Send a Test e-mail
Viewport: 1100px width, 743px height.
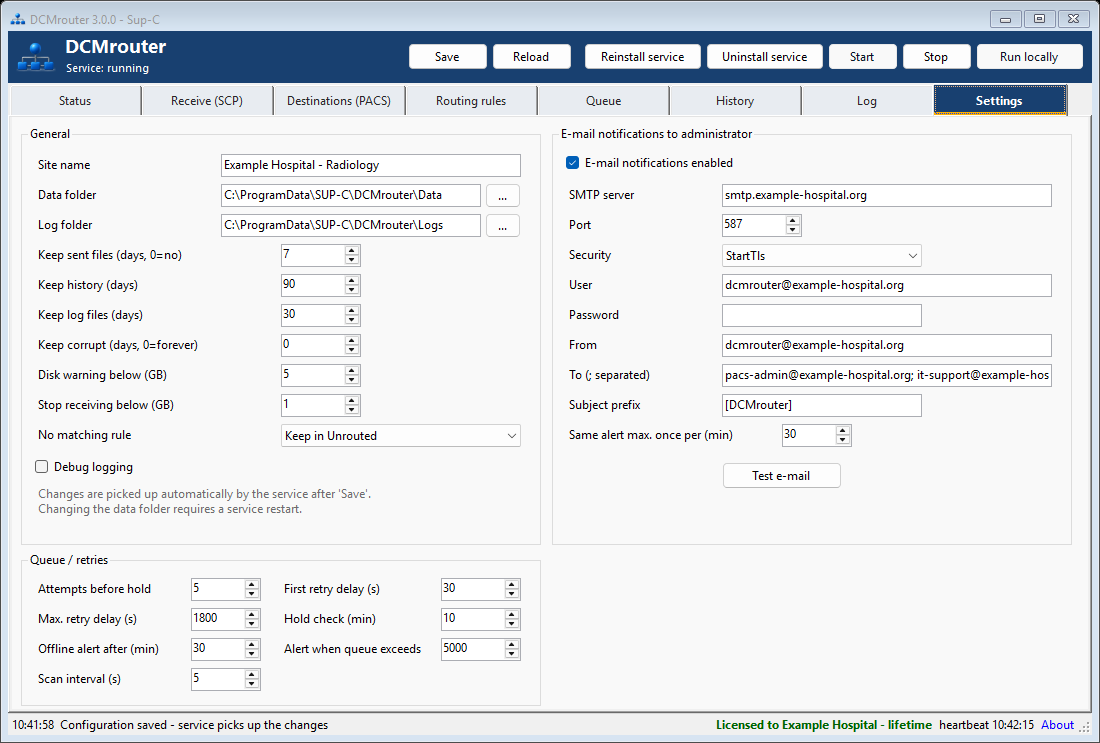(x=782, y=476)
